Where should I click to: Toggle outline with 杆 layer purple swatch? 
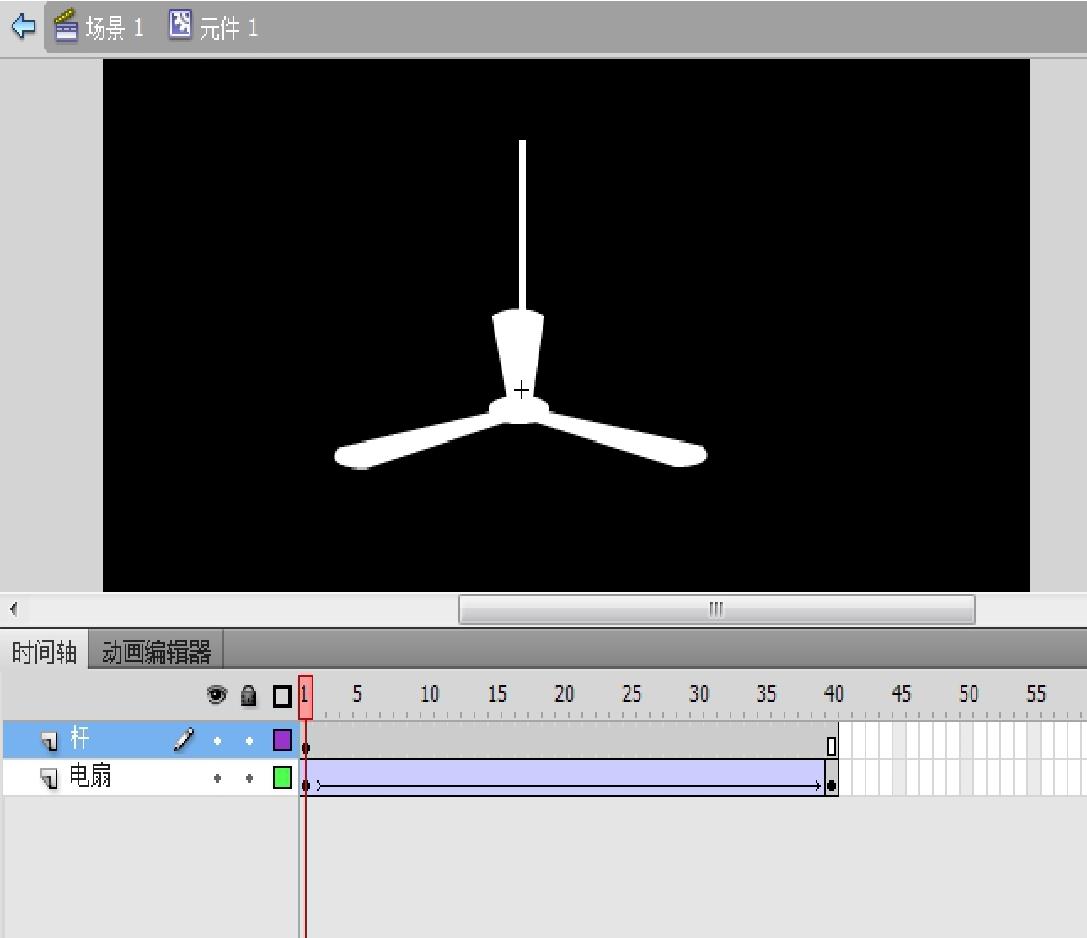(282, 741)
